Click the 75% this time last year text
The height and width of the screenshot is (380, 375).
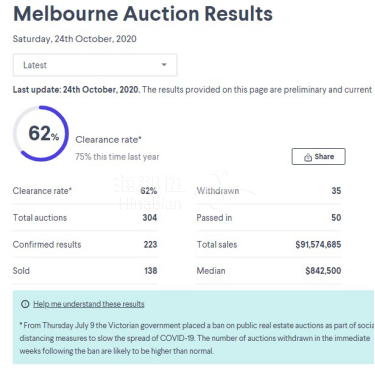point(117,157)
